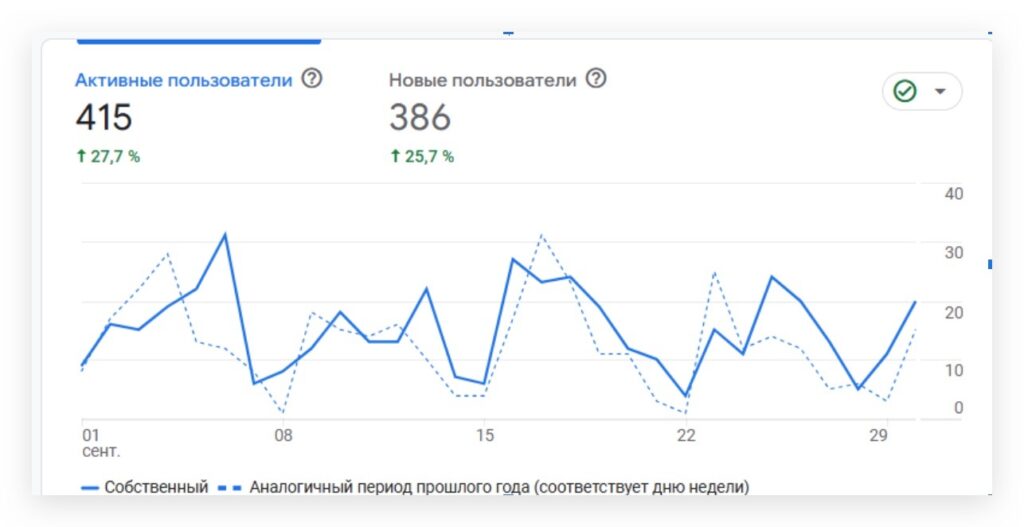The height and width of the screenshot is (527, 1024).
Task: Select the Новые пользователи metric tab
Action: [x=483, y=80]
